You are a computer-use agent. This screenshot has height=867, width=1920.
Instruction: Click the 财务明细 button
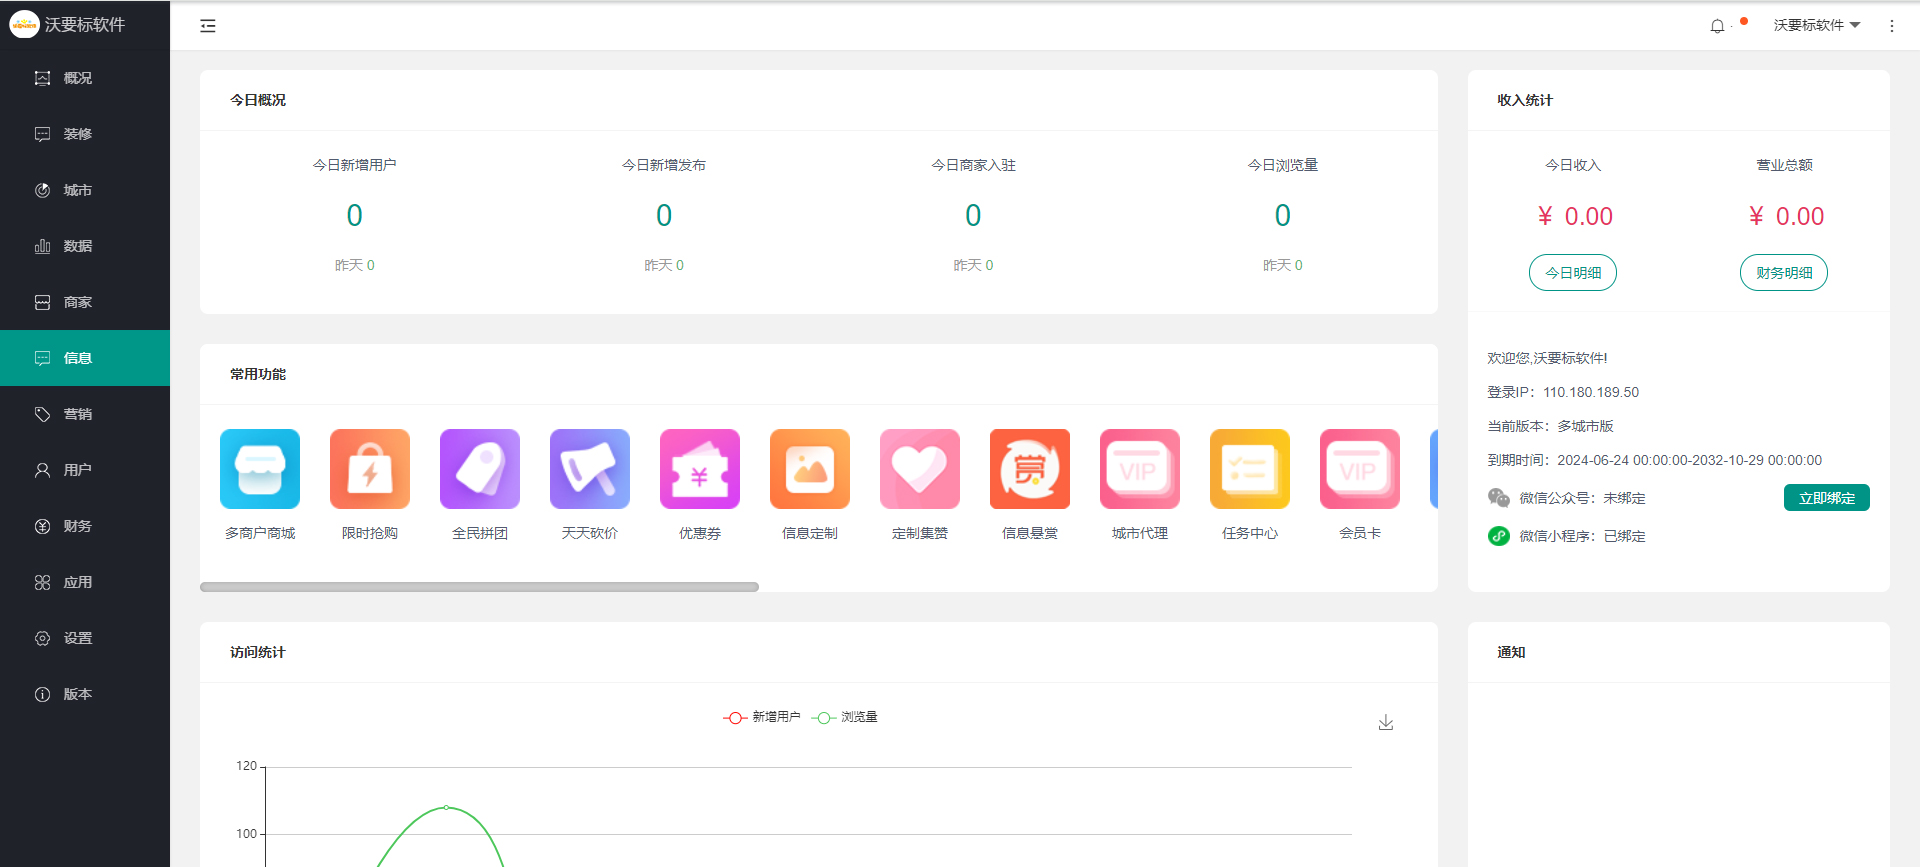[x=1784, y=273]
